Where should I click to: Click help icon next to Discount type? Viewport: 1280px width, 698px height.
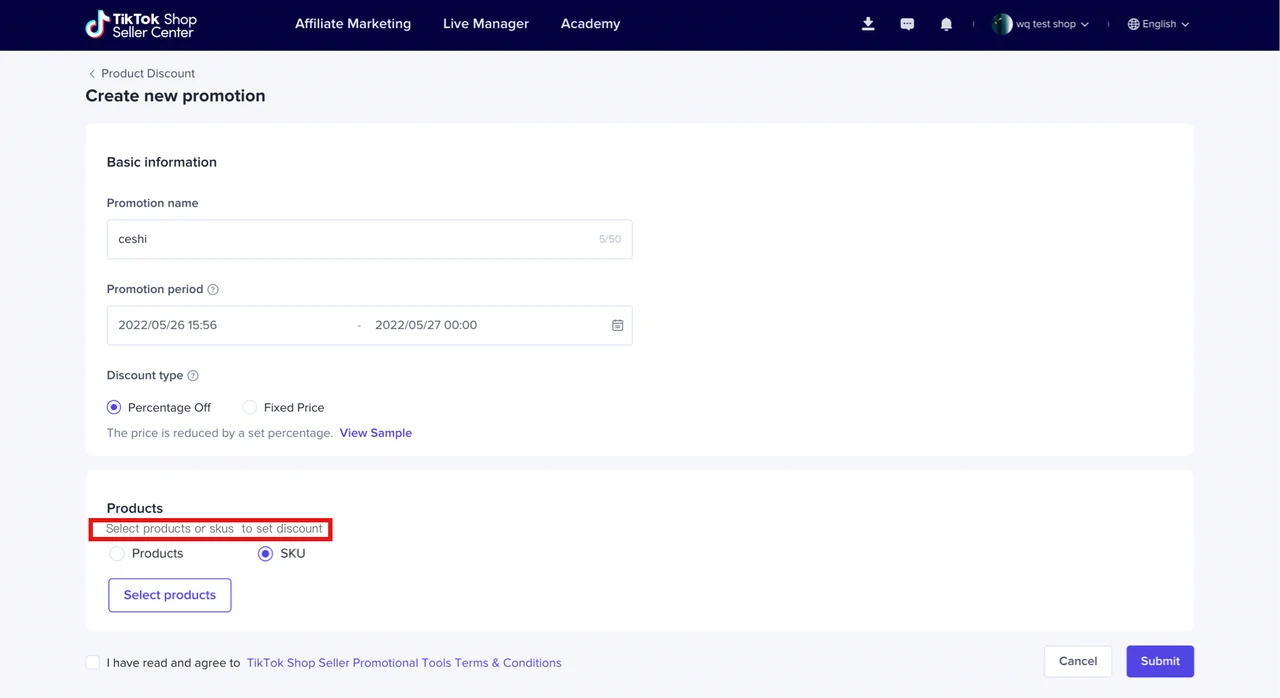[193, 376]
